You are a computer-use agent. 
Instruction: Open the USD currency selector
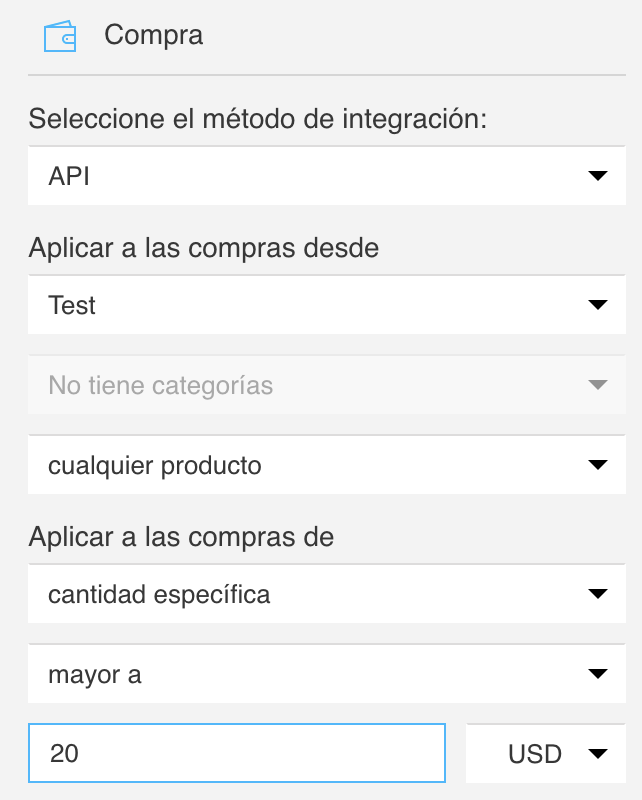tap(546, 753)
